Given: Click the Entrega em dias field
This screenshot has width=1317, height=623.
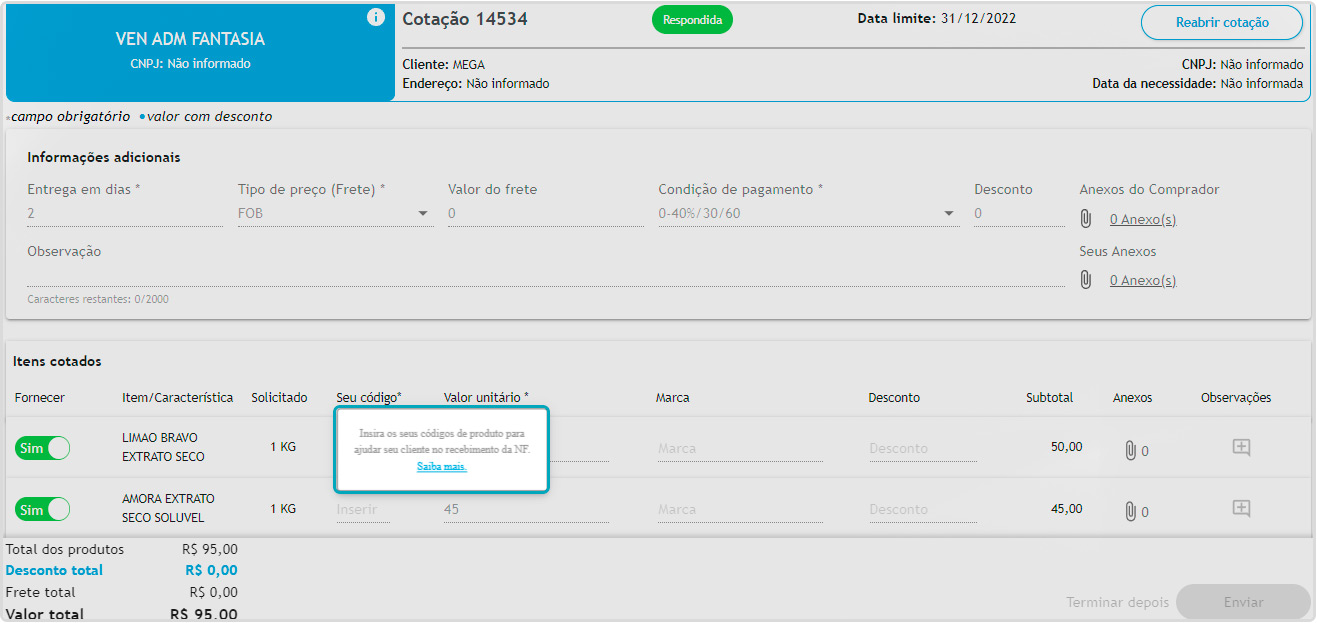Looking at the screenshot, I should point(124,213).
